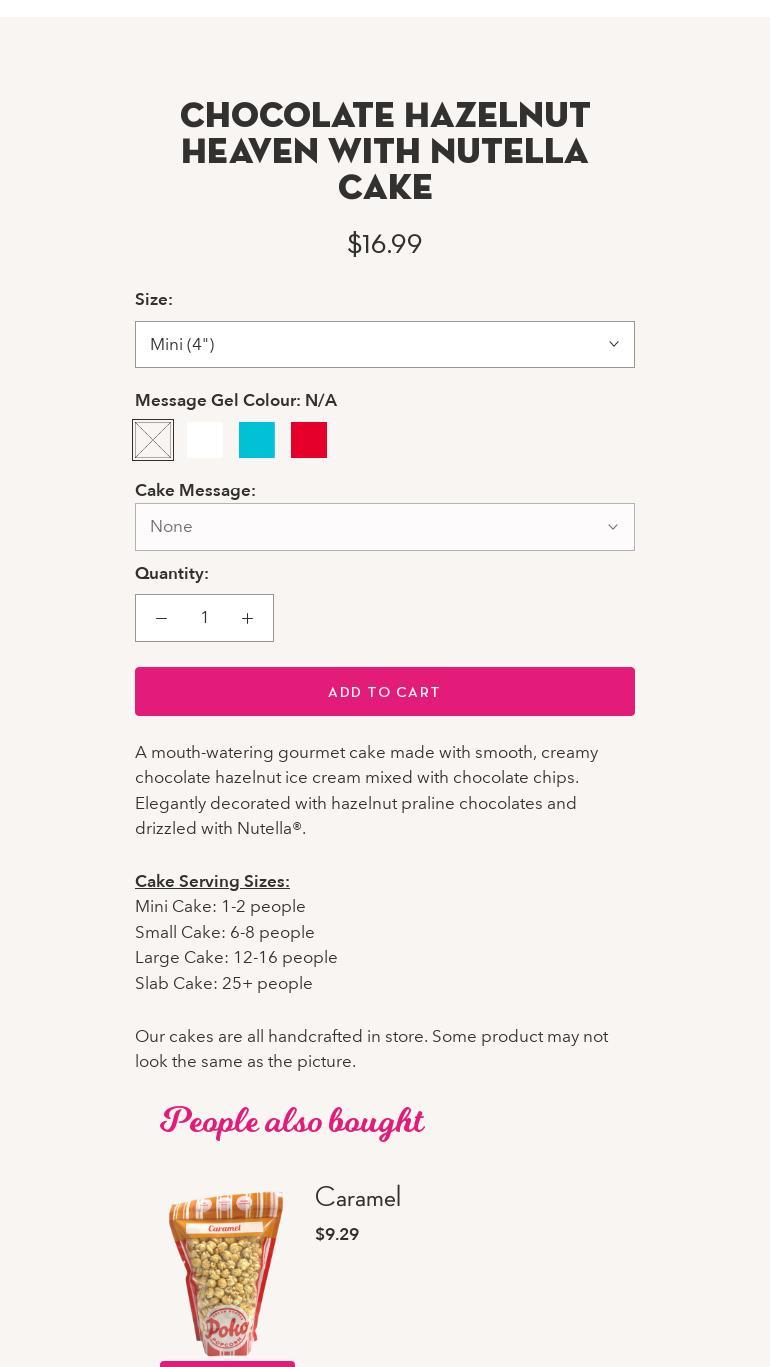The height and width of the screenshot is (1367, 770).
Task: Click the pink button below the Caramel popcorn image
Action: click(x=227, y=1363)
